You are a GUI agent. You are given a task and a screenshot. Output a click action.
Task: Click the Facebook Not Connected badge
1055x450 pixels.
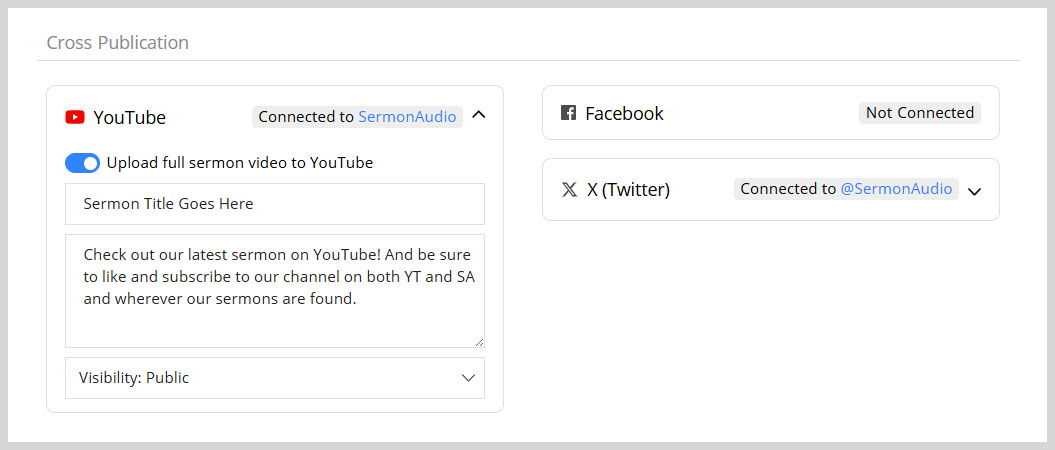(x=920, y=112)
